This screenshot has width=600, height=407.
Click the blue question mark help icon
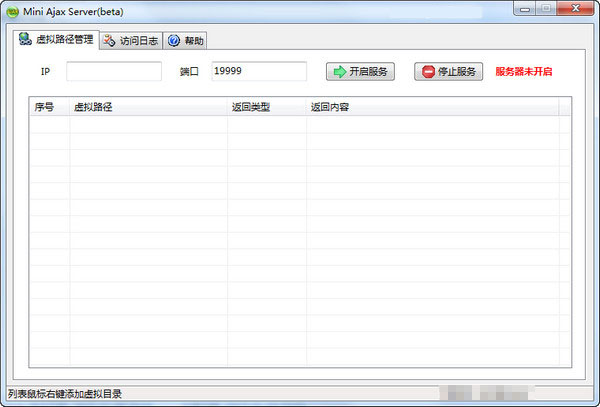click(x=173, y=41)
